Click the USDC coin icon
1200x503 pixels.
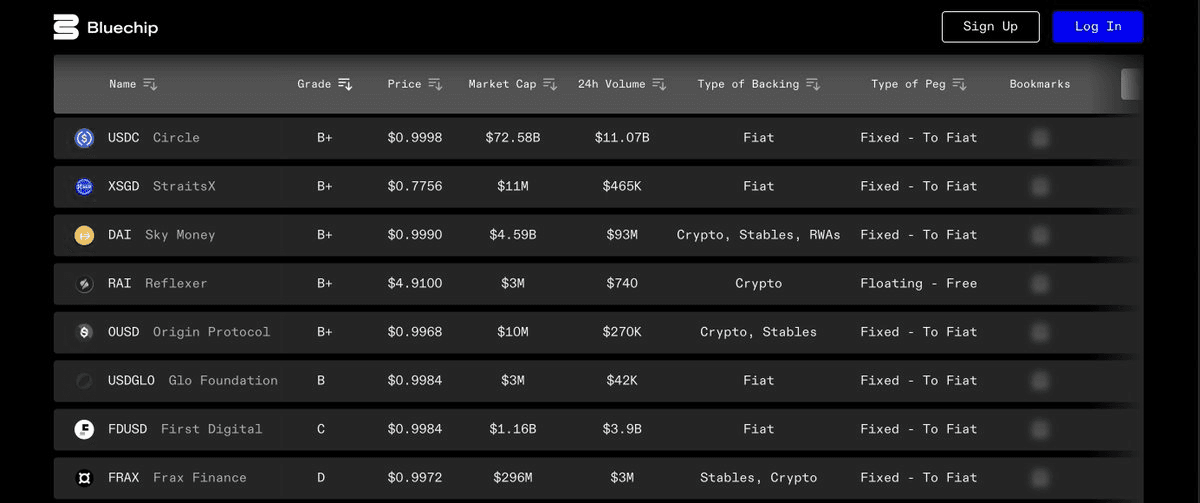pyautogui.click(x=85, y=138)
